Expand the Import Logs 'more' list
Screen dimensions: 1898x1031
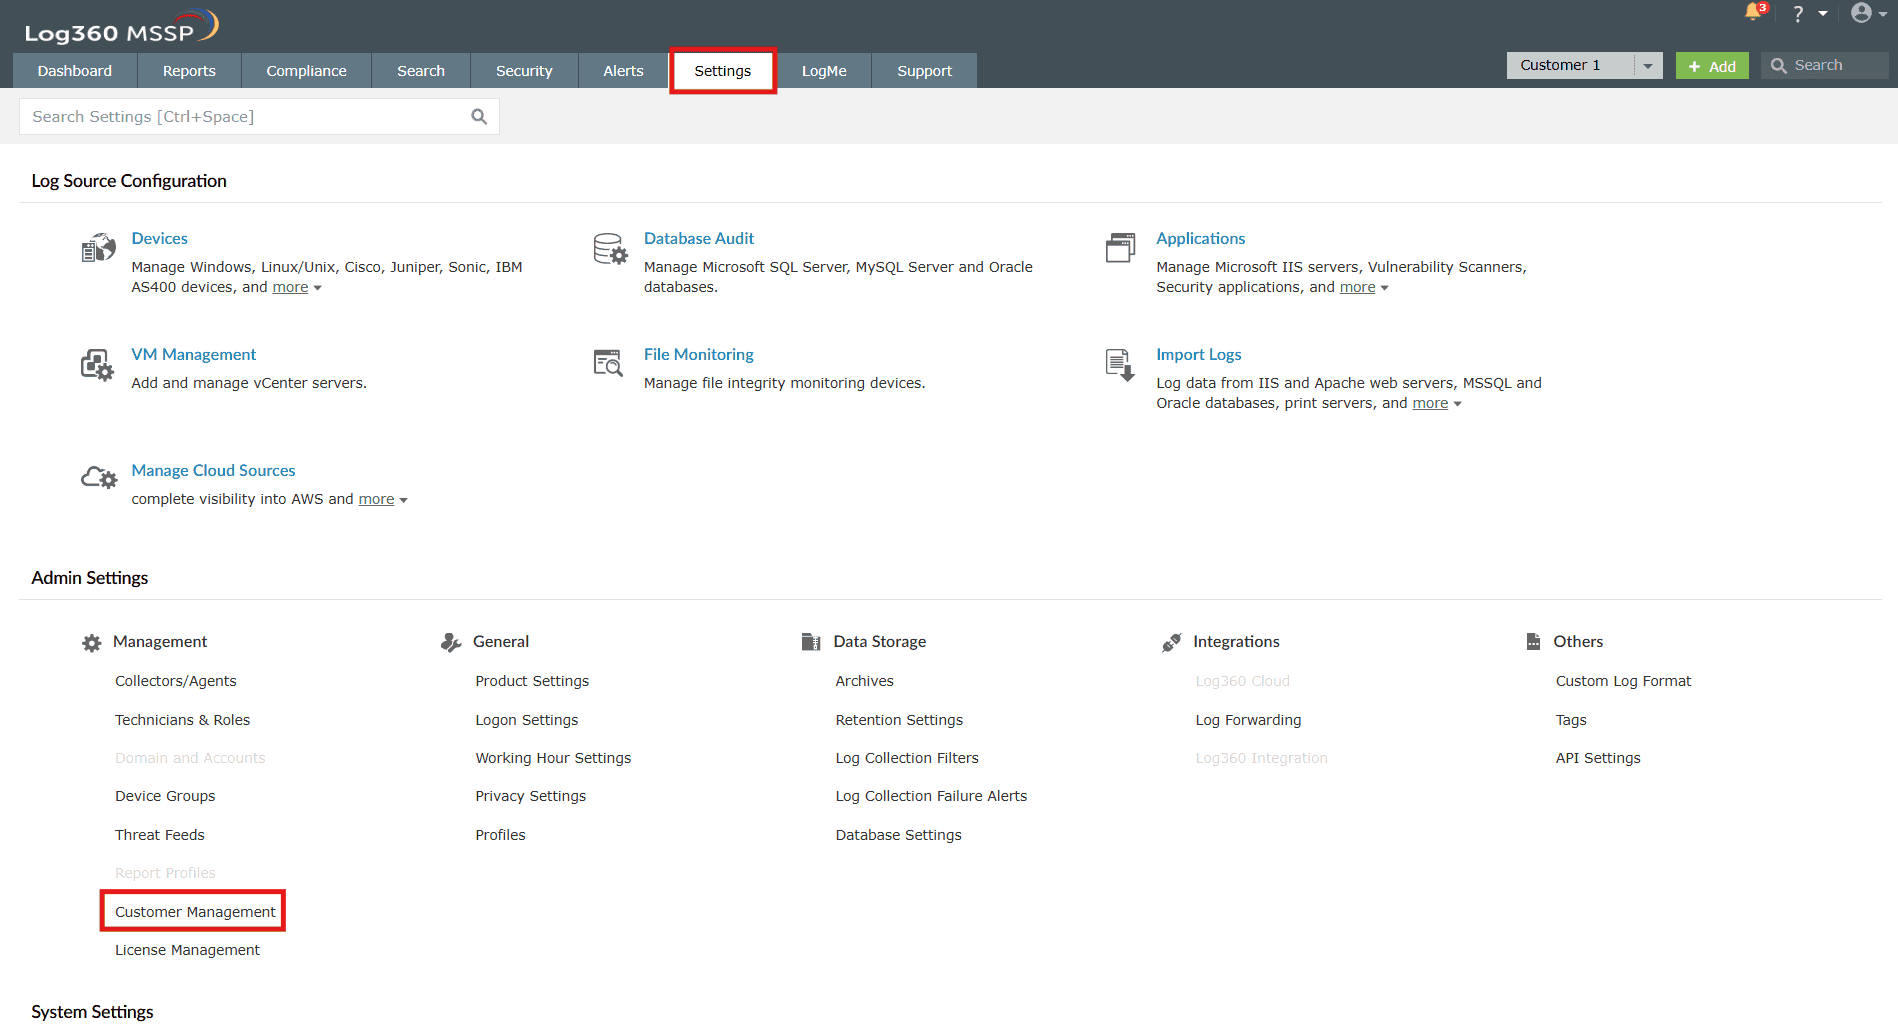(x=1437, y=403)
